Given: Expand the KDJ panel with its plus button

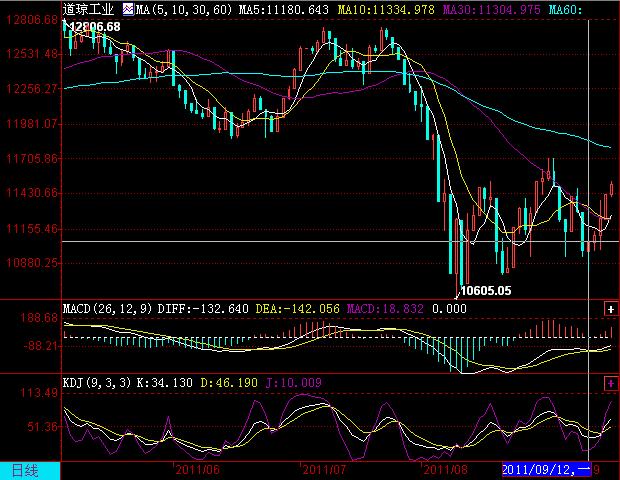Looking at the screenshot, I should [611, 383].
